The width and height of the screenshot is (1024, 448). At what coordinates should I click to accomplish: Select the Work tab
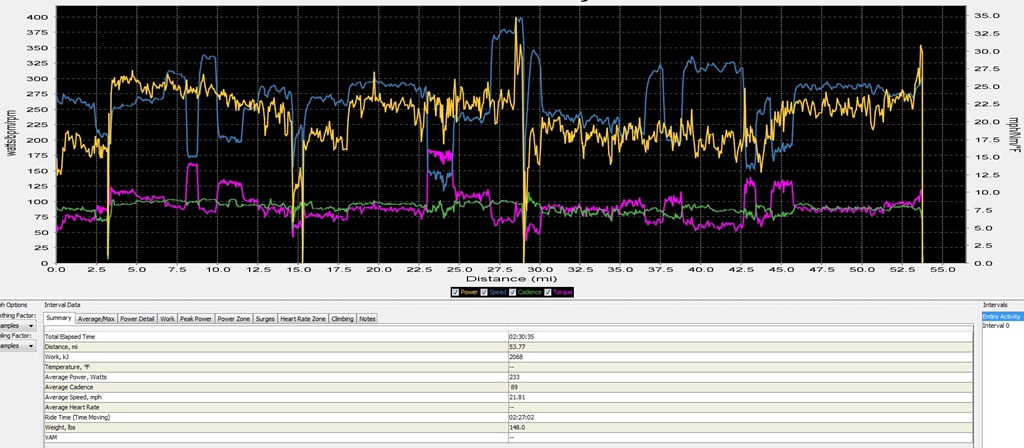[167, 319]
